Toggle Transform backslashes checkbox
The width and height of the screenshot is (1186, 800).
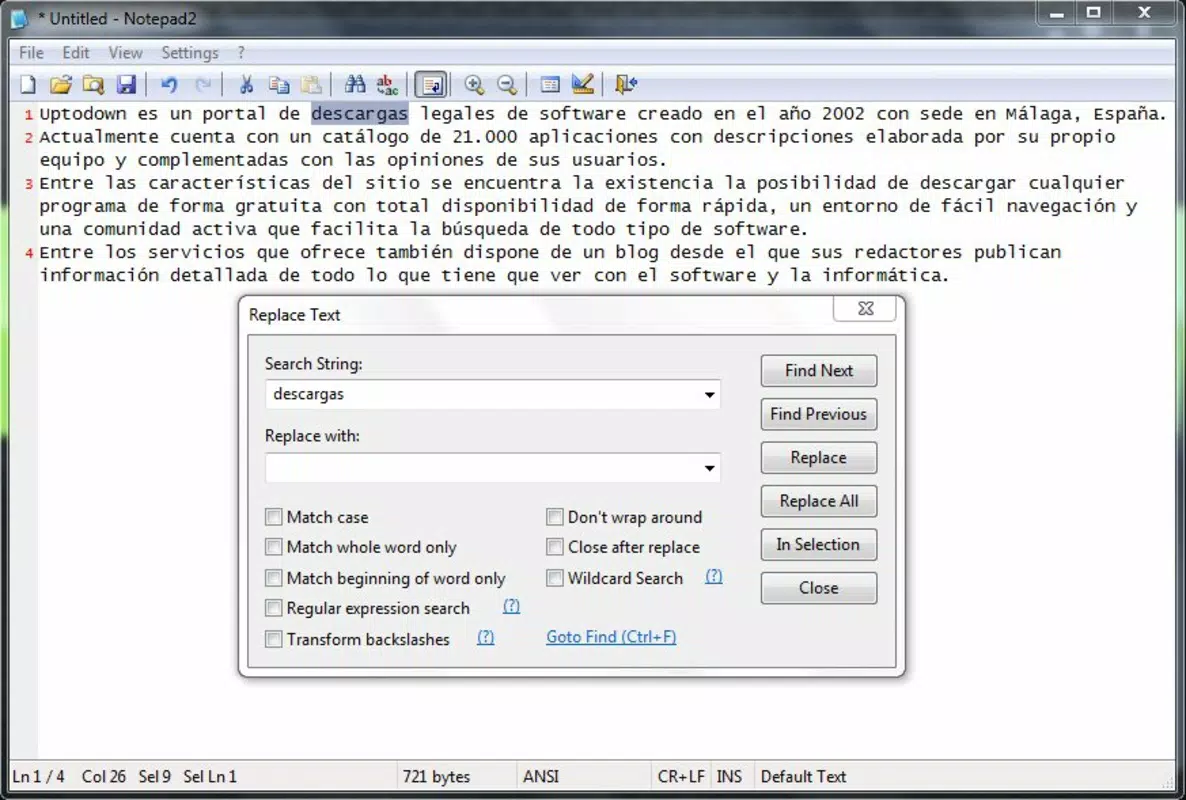click(273, 639)
